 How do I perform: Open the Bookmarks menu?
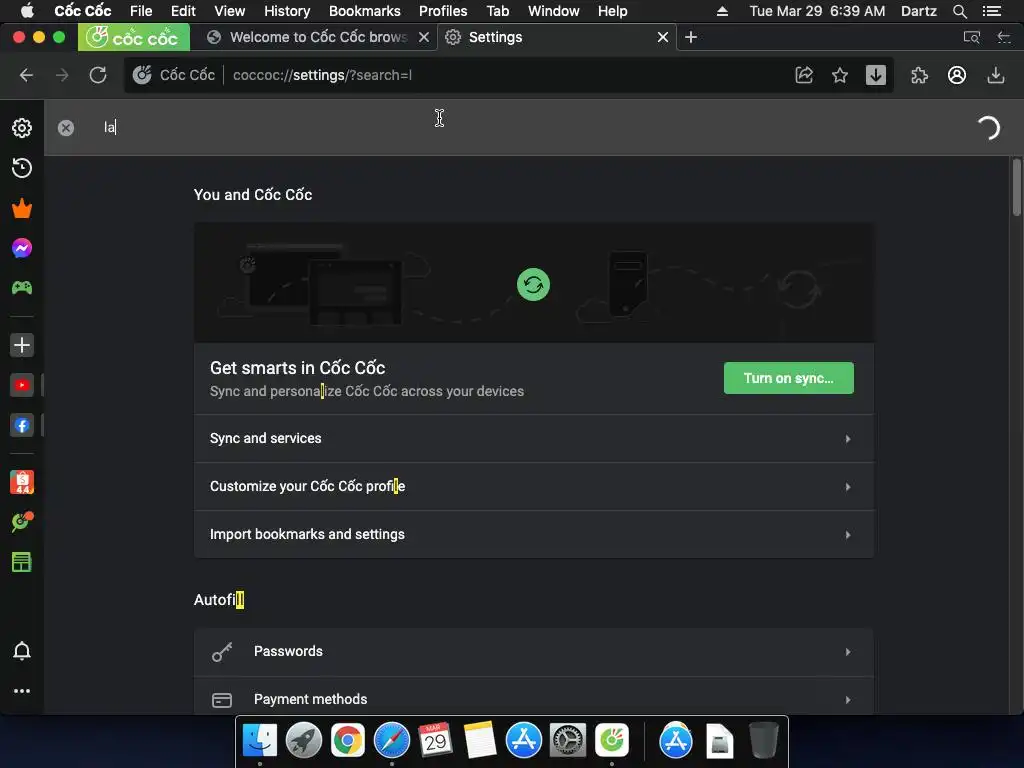tap(364, 11)
